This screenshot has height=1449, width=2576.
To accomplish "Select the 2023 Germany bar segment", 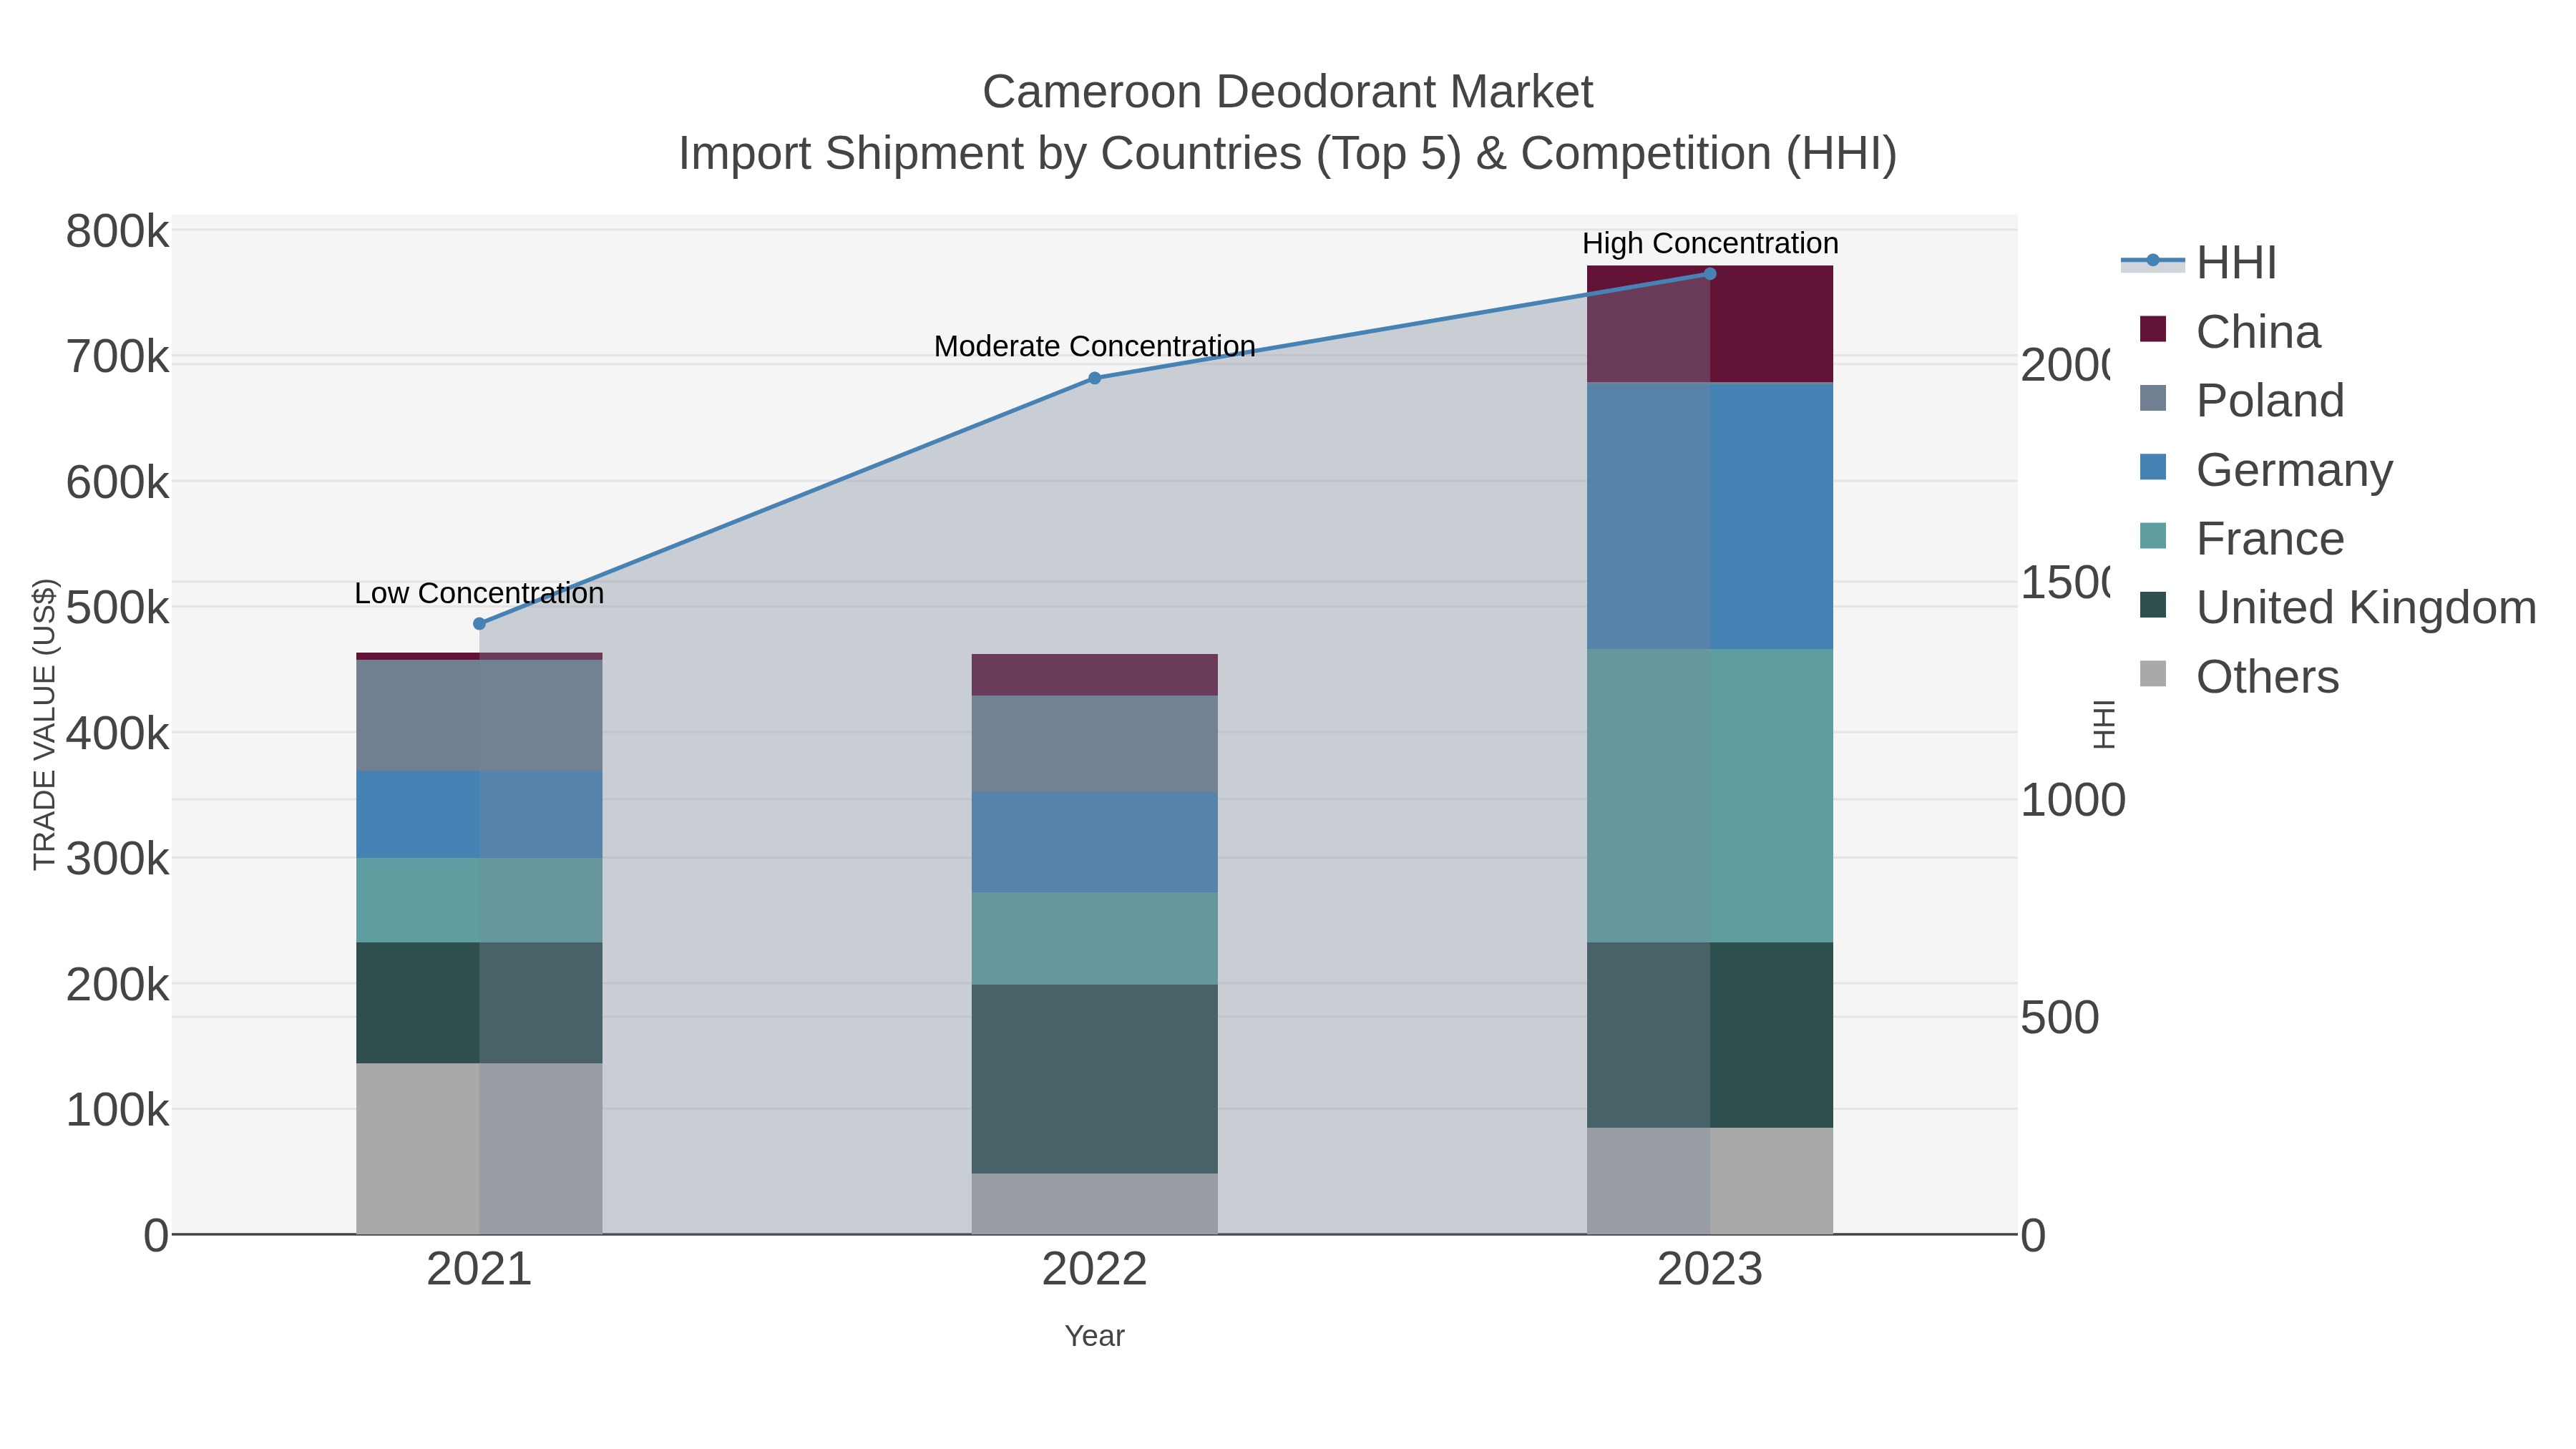I will coord(1710,516).
